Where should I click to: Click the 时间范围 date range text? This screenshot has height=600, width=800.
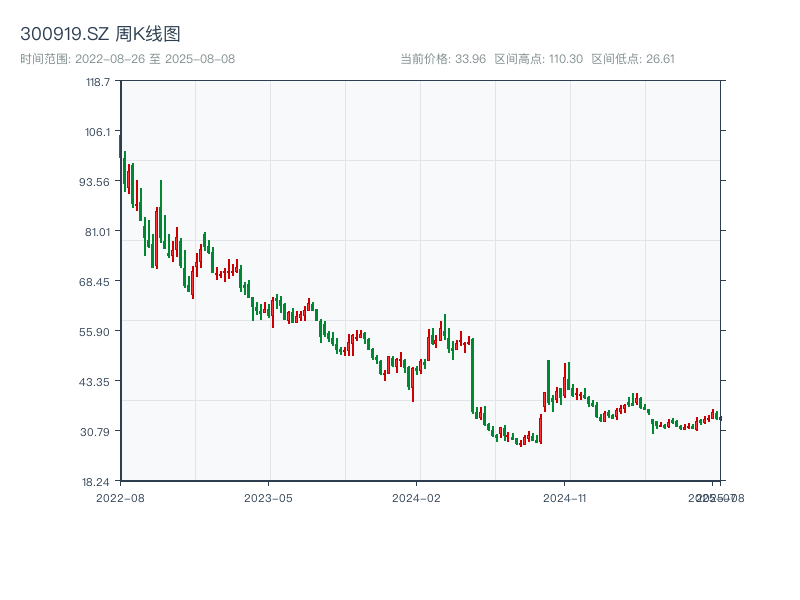[x=127, y=59]
